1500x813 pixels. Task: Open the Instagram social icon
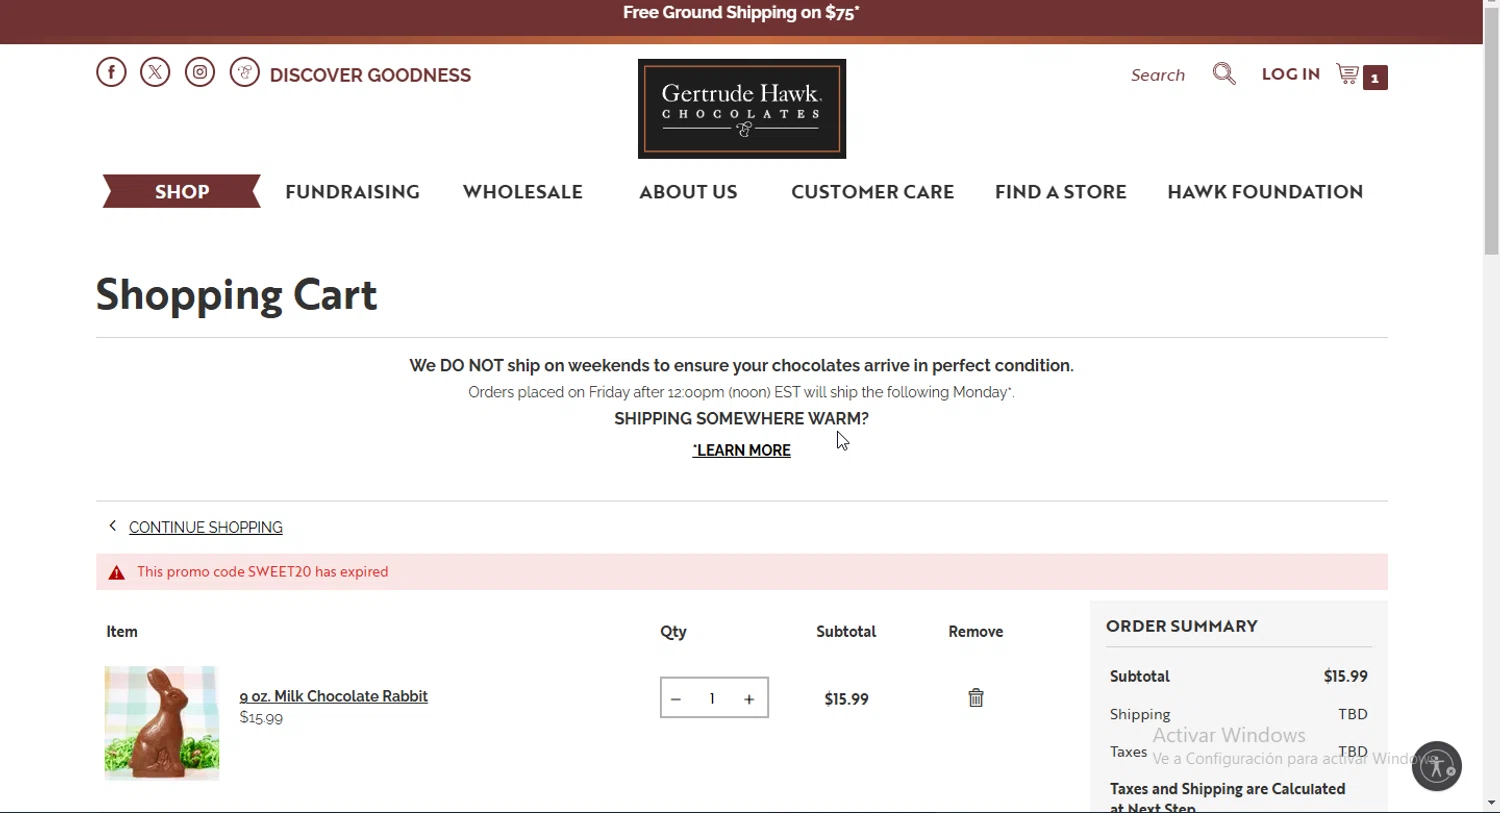pyautogui.click(x=200, y=72)
